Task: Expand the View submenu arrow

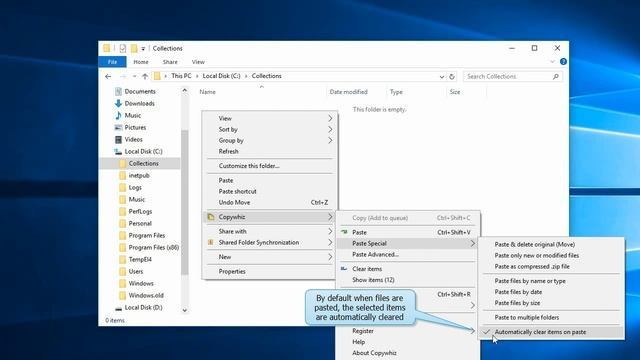Action: (x=330, y=118)
